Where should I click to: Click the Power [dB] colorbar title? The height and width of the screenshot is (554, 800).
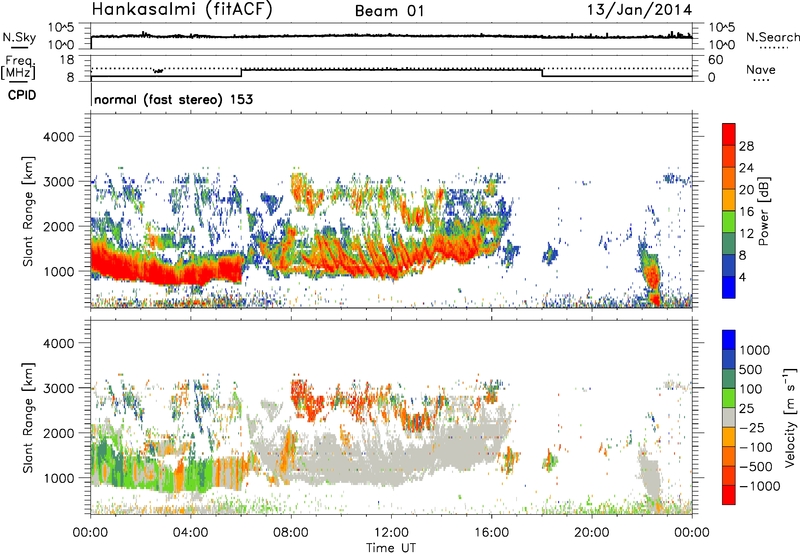[763, 211]
